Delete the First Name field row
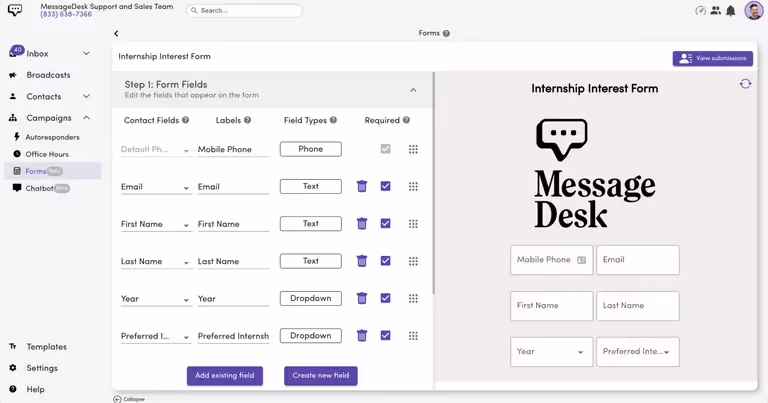768x403 pixels. [x=362, y=223]
